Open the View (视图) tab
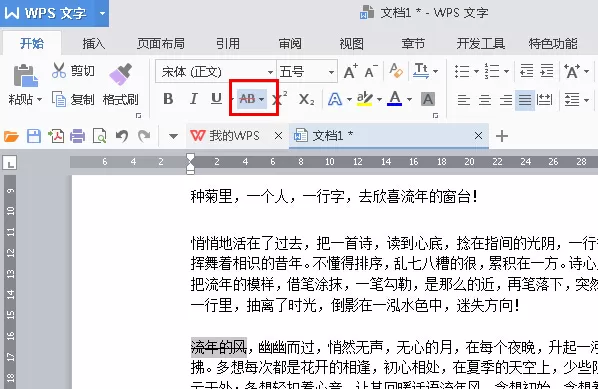The height and width of the screenshot is (389, 598). 351,44
